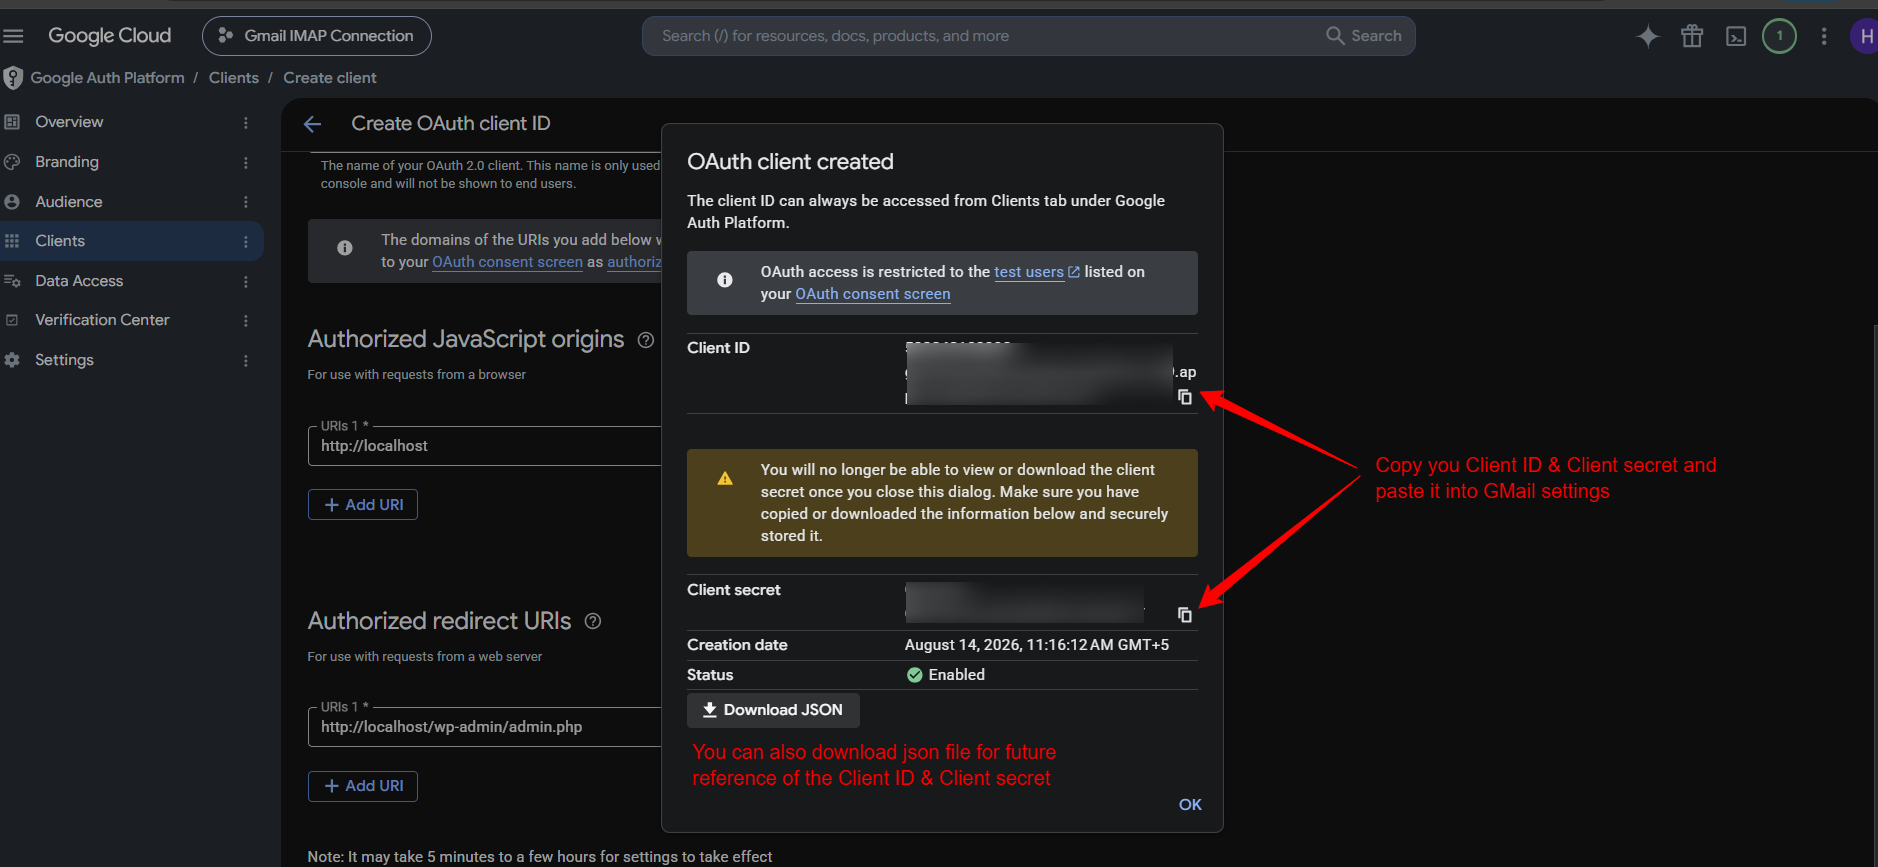This screenshot has height=867, width=1878.
Task: Select Overview in the sidebar
Action: click(x=131, y=122)
